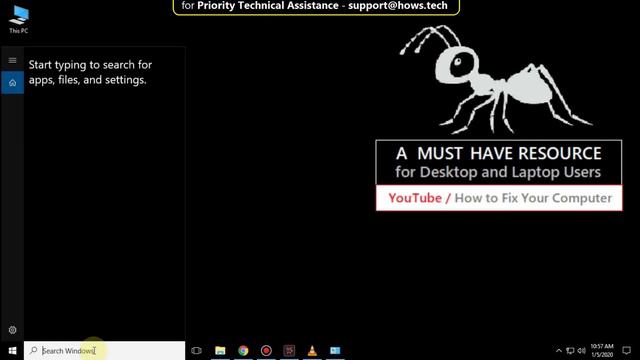The image size is (640, 360).
Task: Show hidden system tray icons
Action: (559, 351)
